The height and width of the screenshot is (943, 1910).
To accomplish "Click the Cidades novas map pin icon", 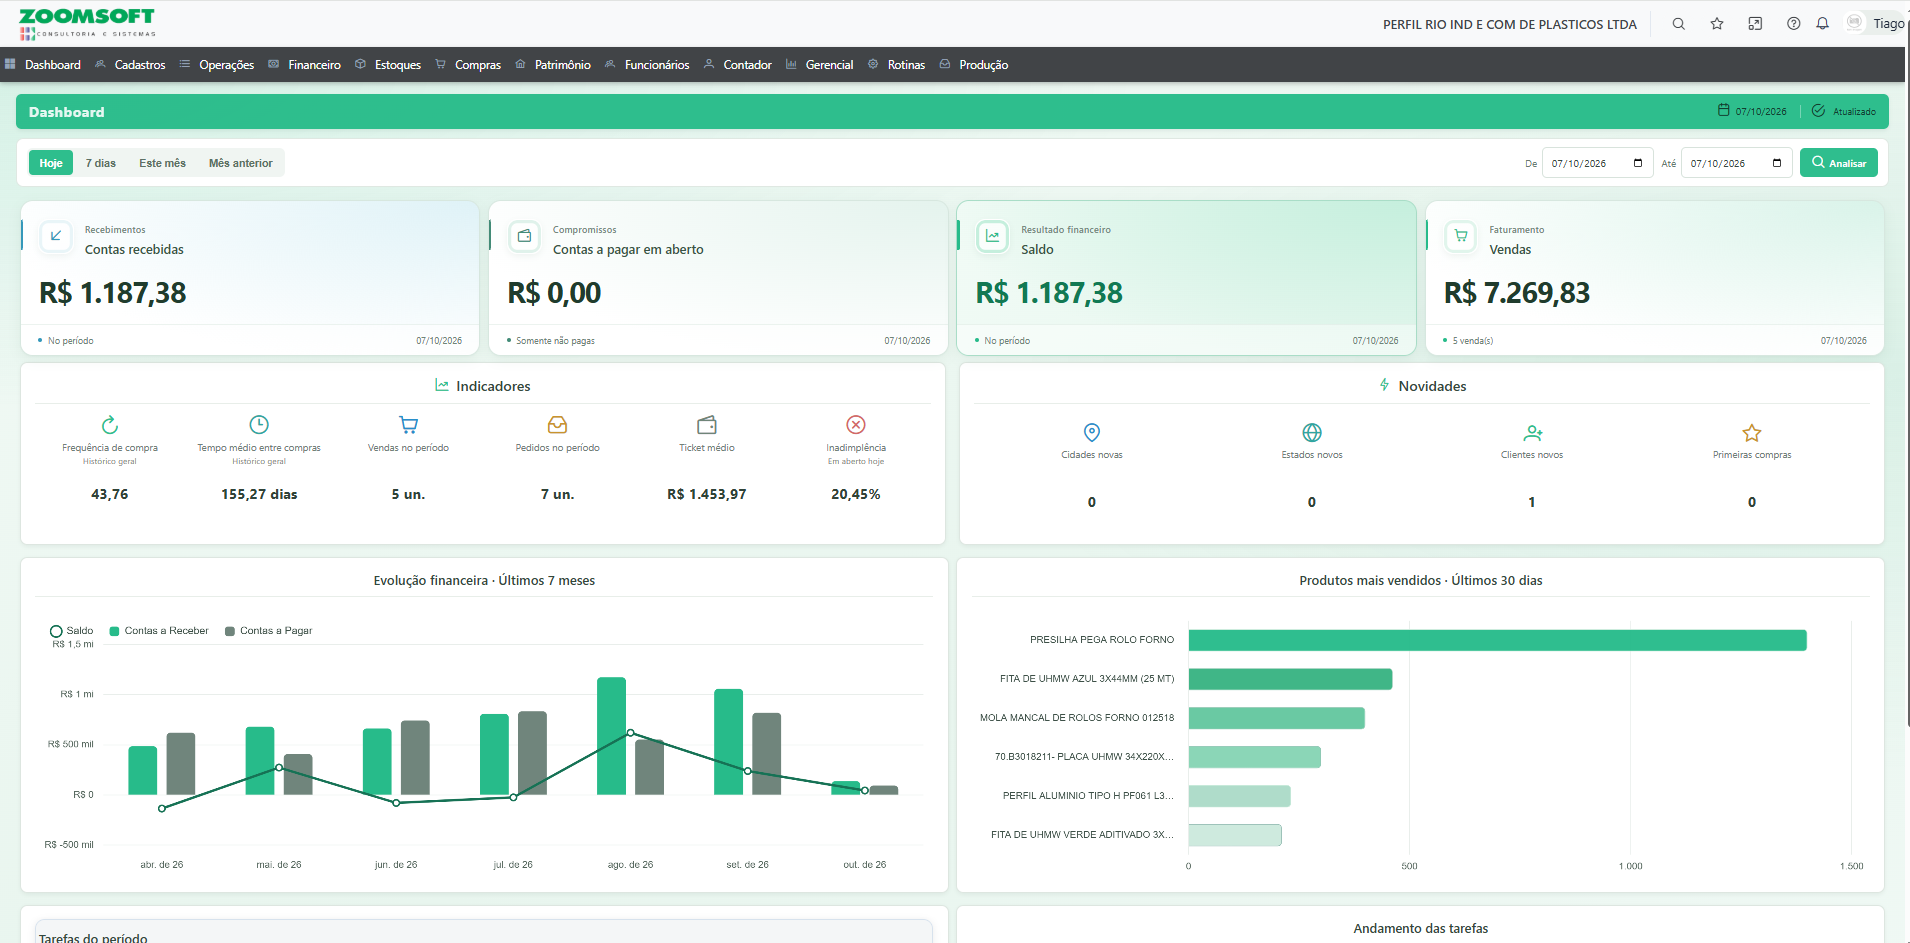I will pos(1092,432).
